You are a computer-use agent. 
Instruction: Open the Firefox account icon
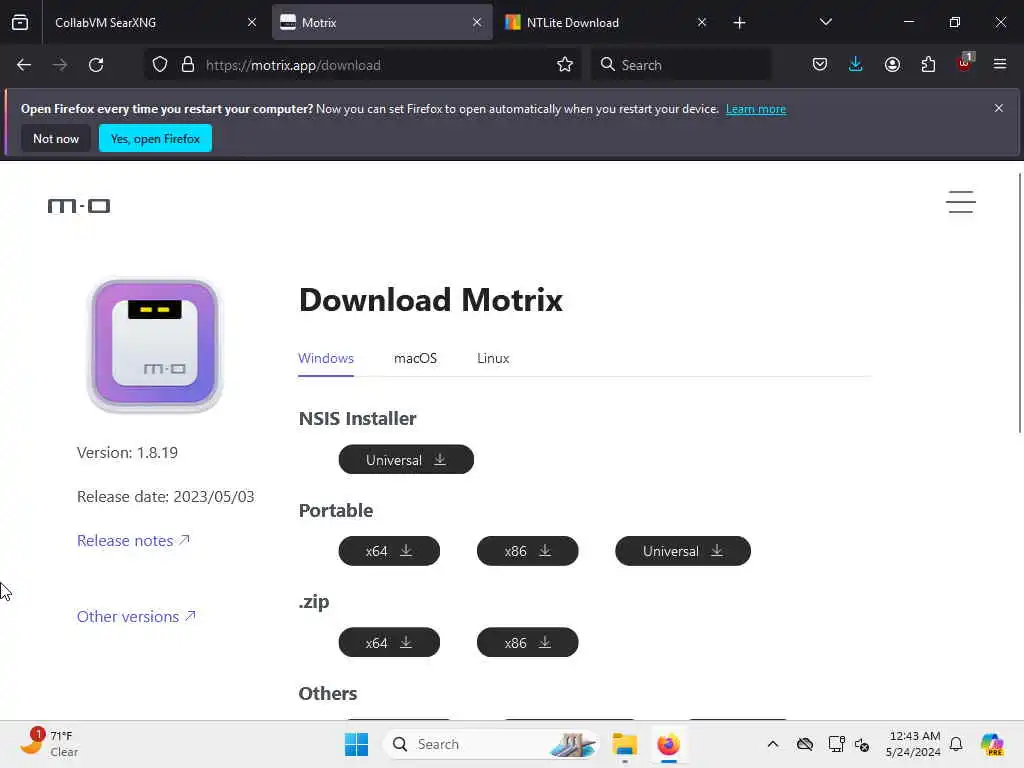[892, 65]
